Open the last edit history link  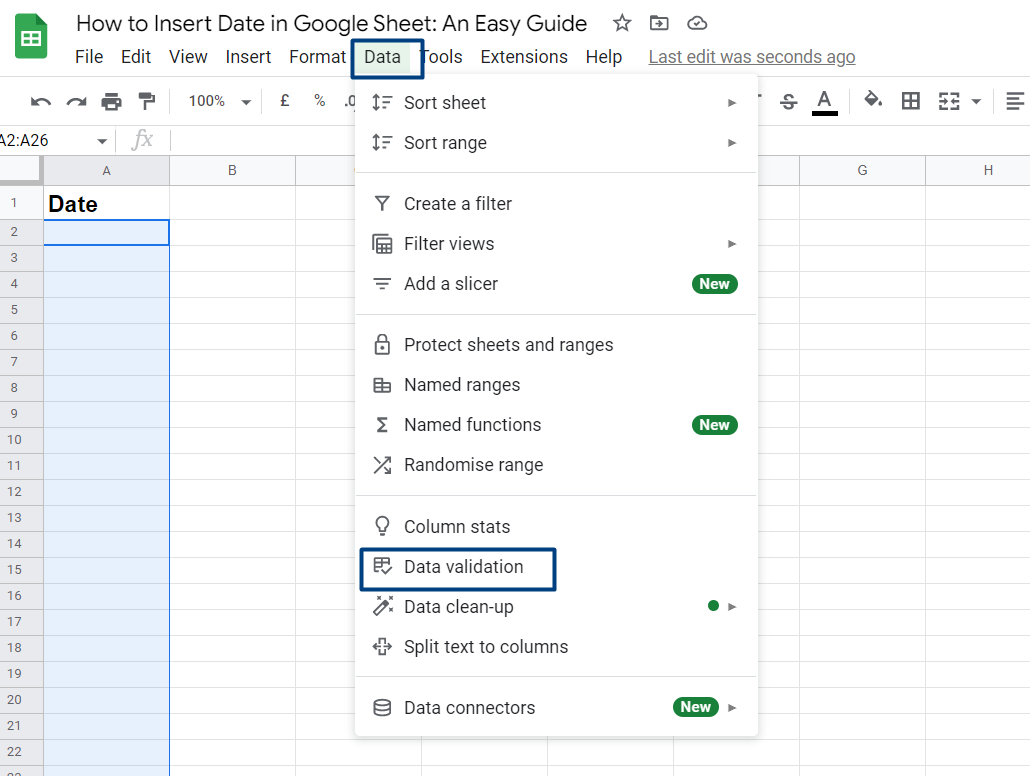pyautogui.click(x=751, y=57)
